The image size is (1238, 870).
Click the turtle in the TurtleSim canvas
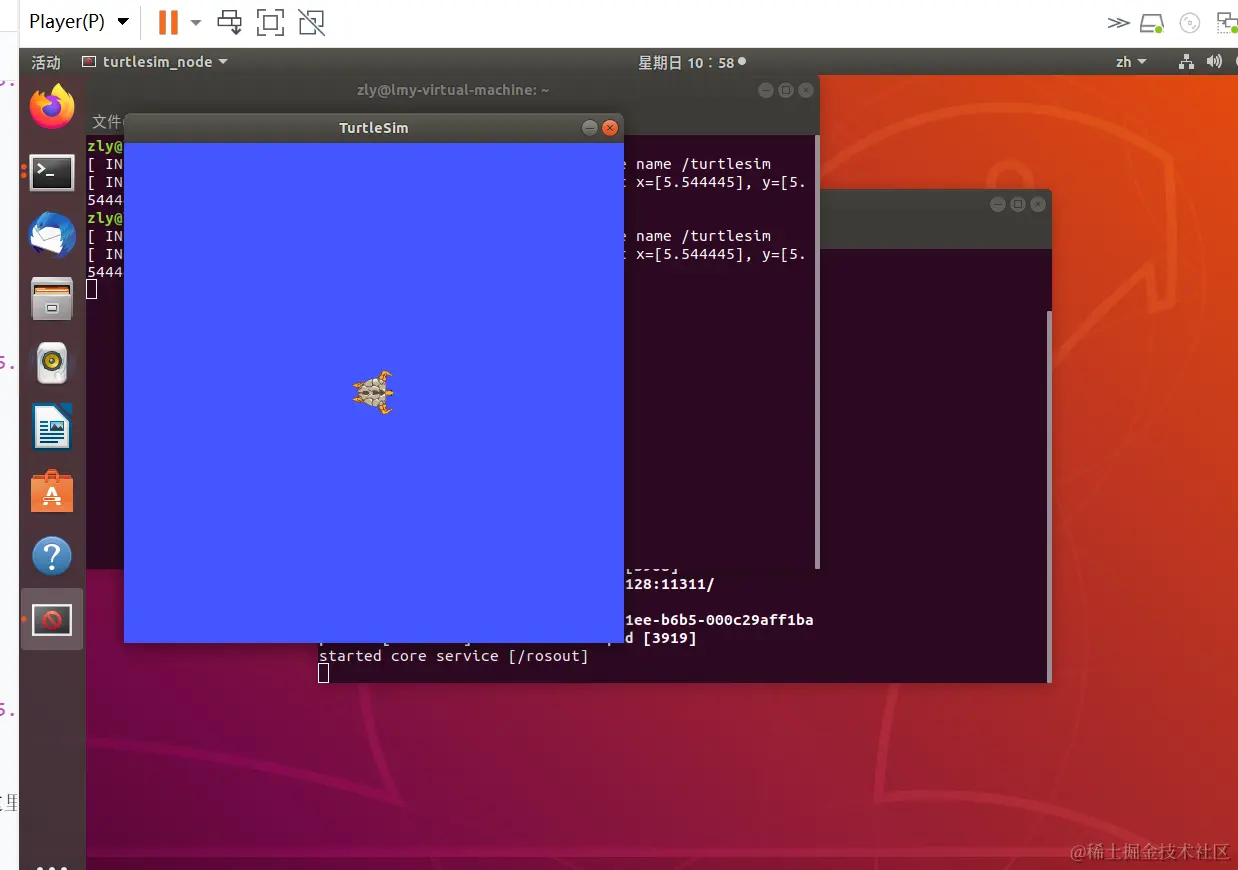tap(374, 392)
